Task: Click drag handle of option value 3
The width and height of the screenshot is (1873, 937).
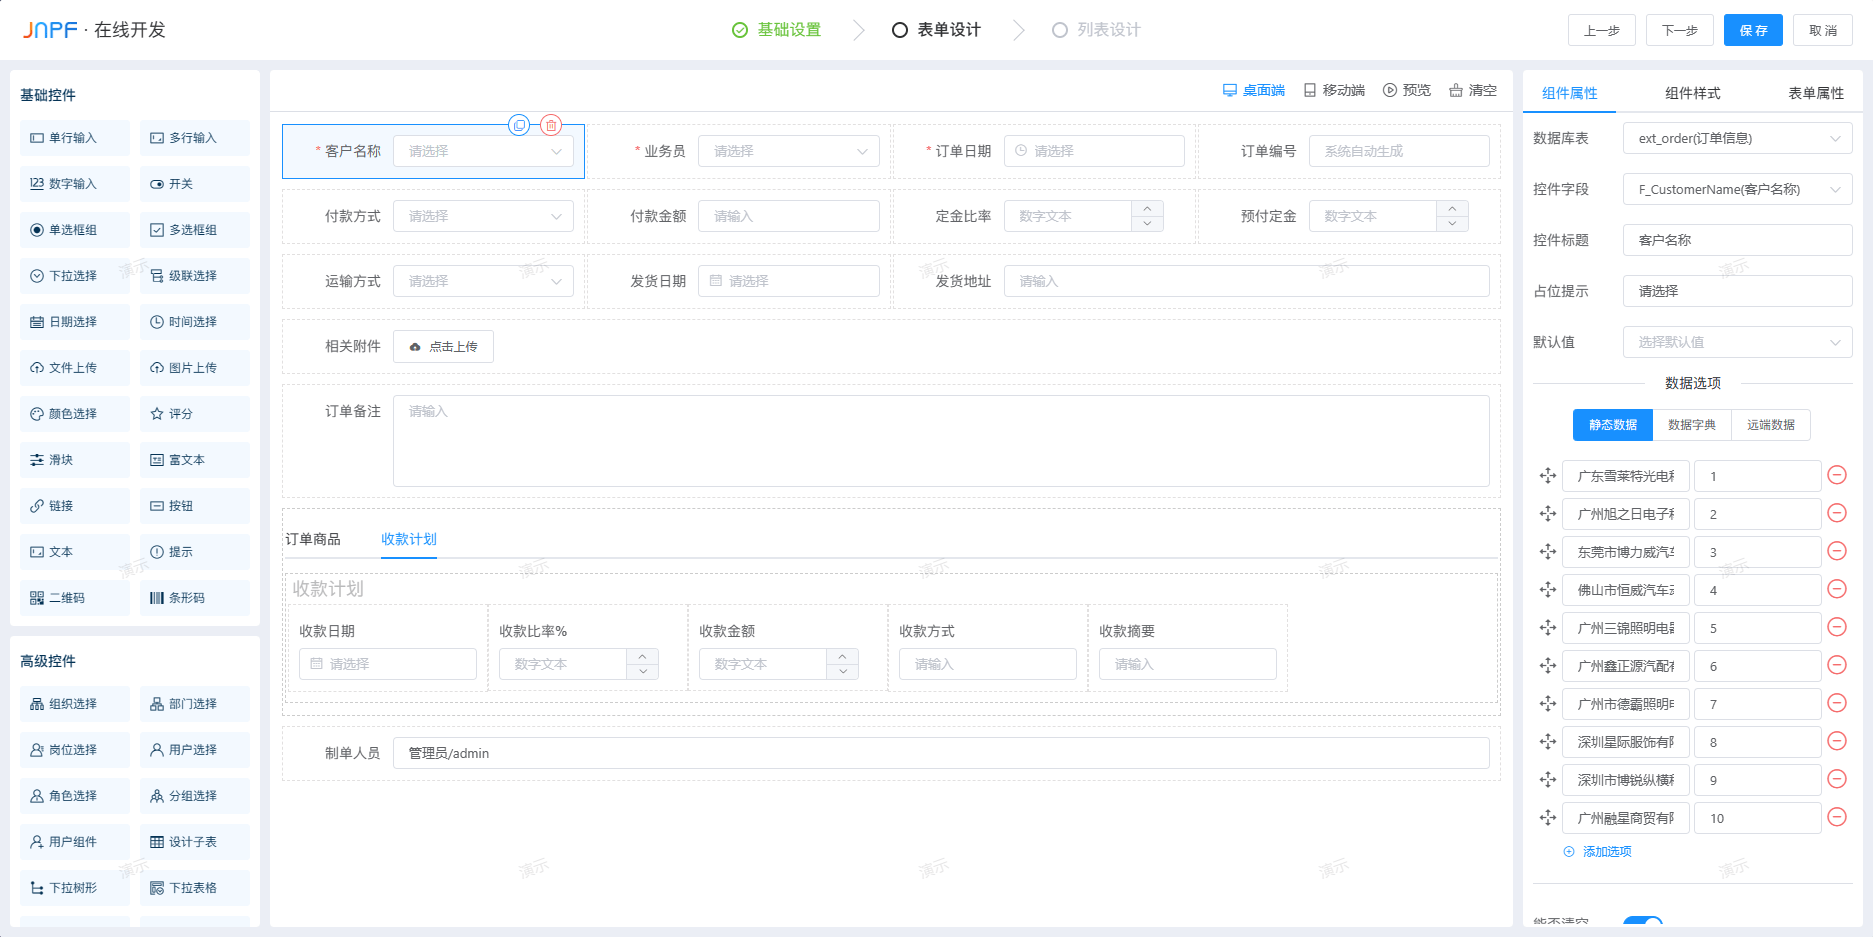Action: click(x=1548, y=551)
